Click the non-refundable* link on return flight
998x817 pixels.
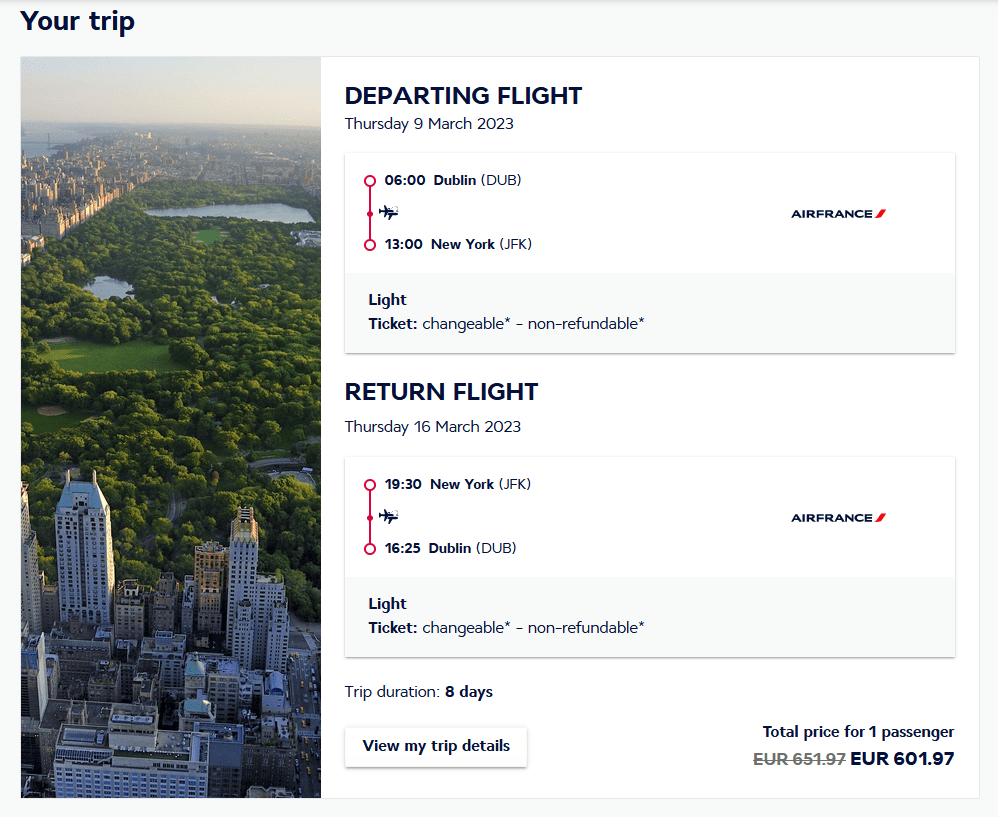click(x=588, y=627)
